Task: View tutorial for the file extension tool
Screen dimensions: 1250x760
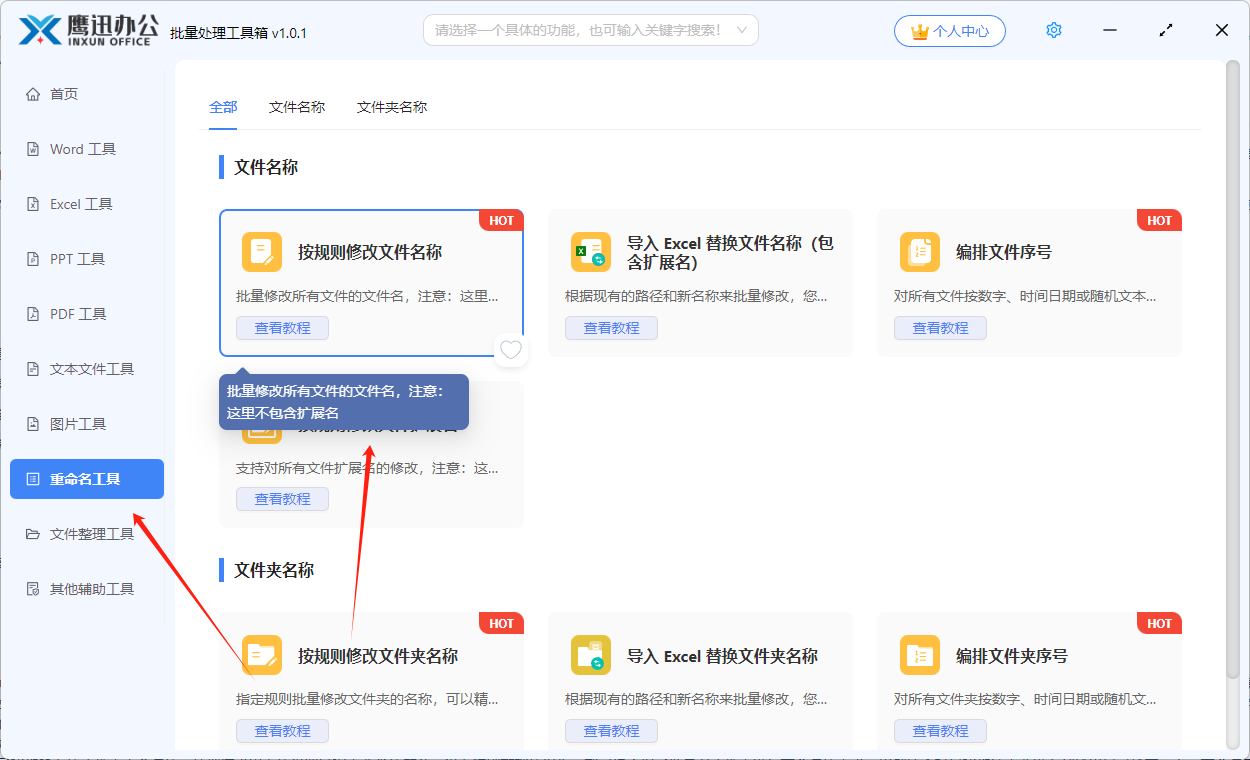Action: click(282, 499)
